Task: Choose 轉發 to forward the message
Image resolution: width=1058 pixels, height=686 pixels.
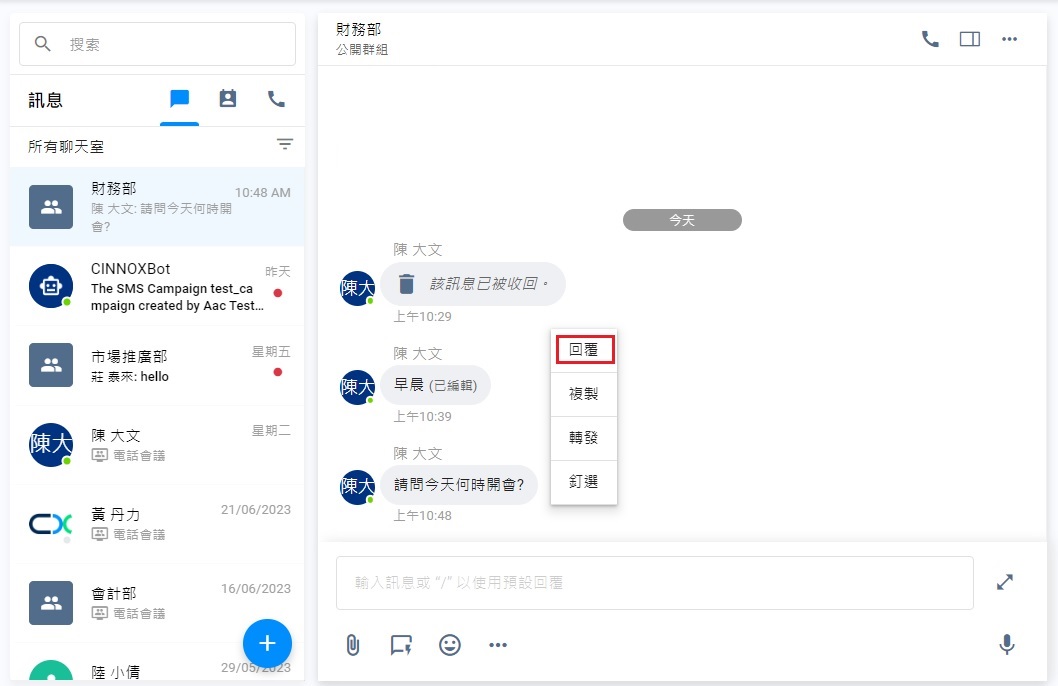Action: 584,437
